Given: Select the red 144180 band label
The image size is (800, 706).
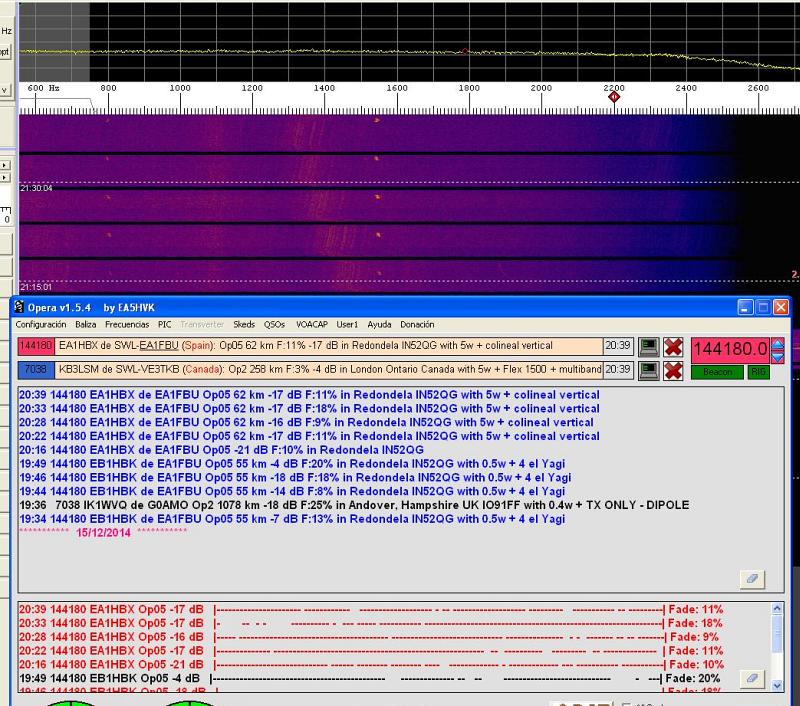Looking at the screenshot, I should click(35, 346).
